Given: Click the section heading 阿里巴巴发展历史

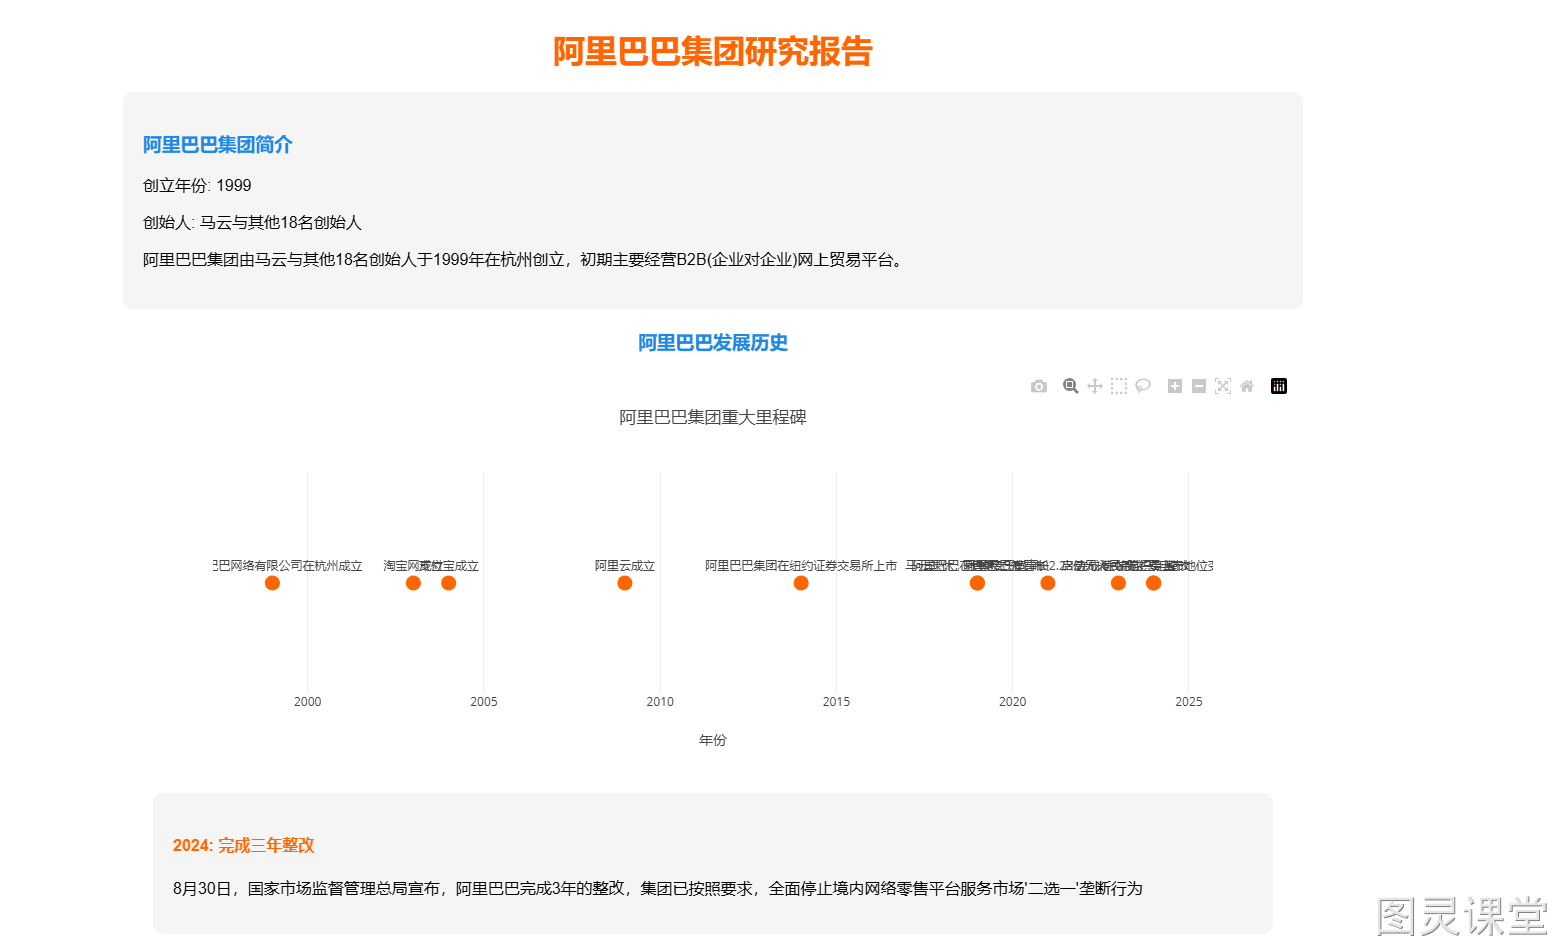Looking at the screenshot, I should click(x=713, y=343).
